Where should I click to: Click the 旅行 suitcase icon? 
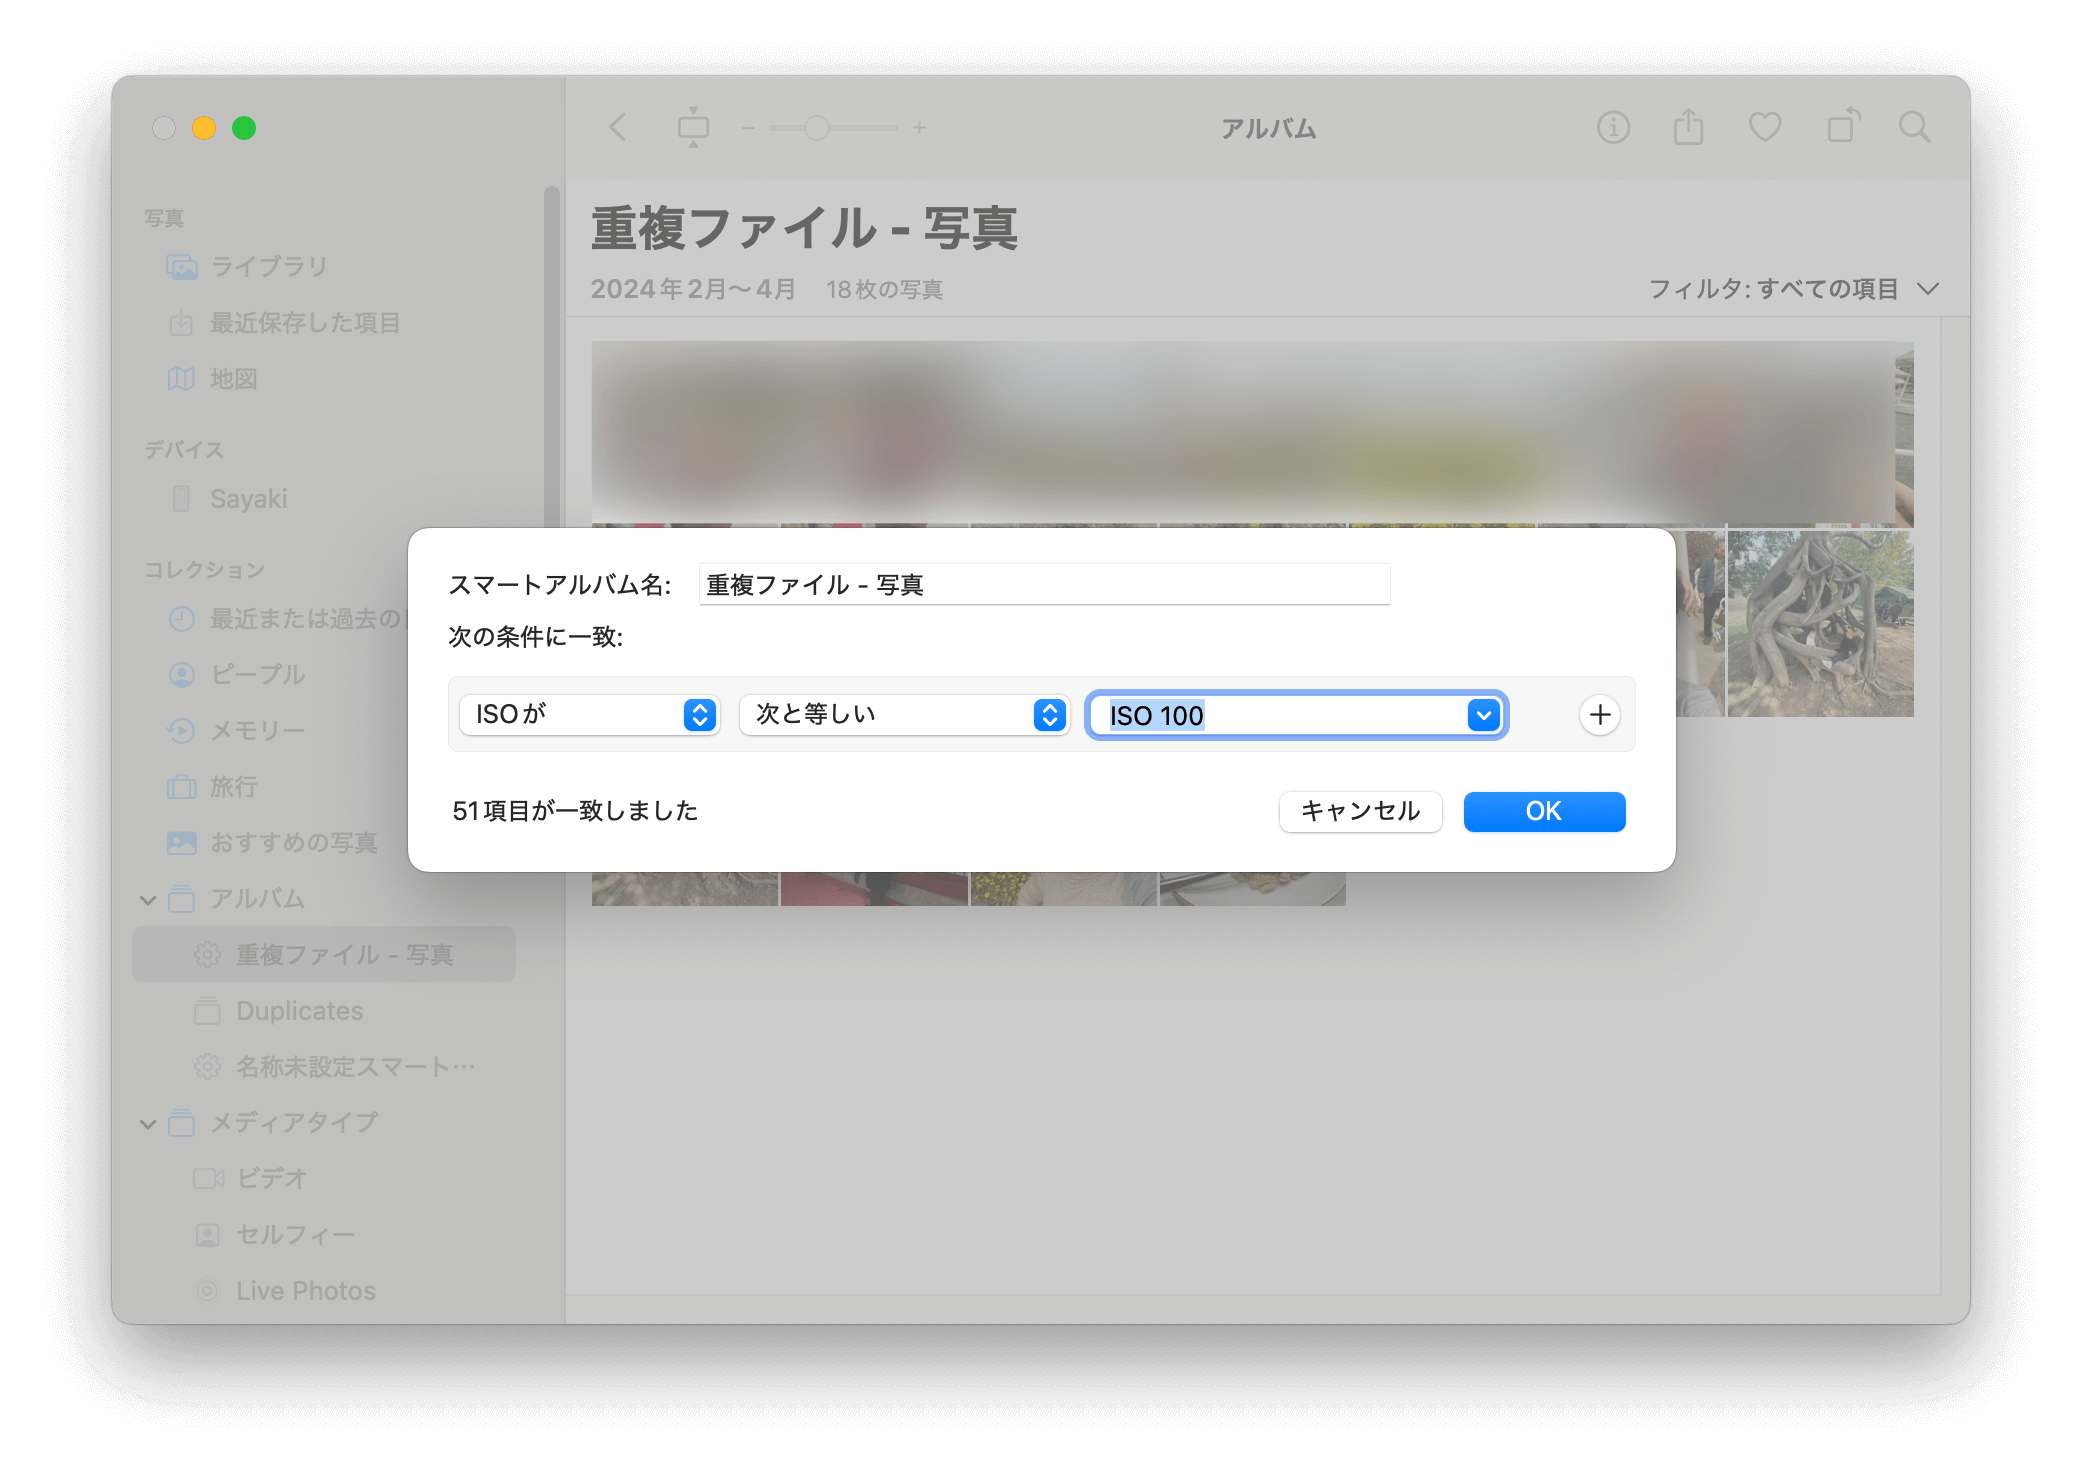coord(181,787)
